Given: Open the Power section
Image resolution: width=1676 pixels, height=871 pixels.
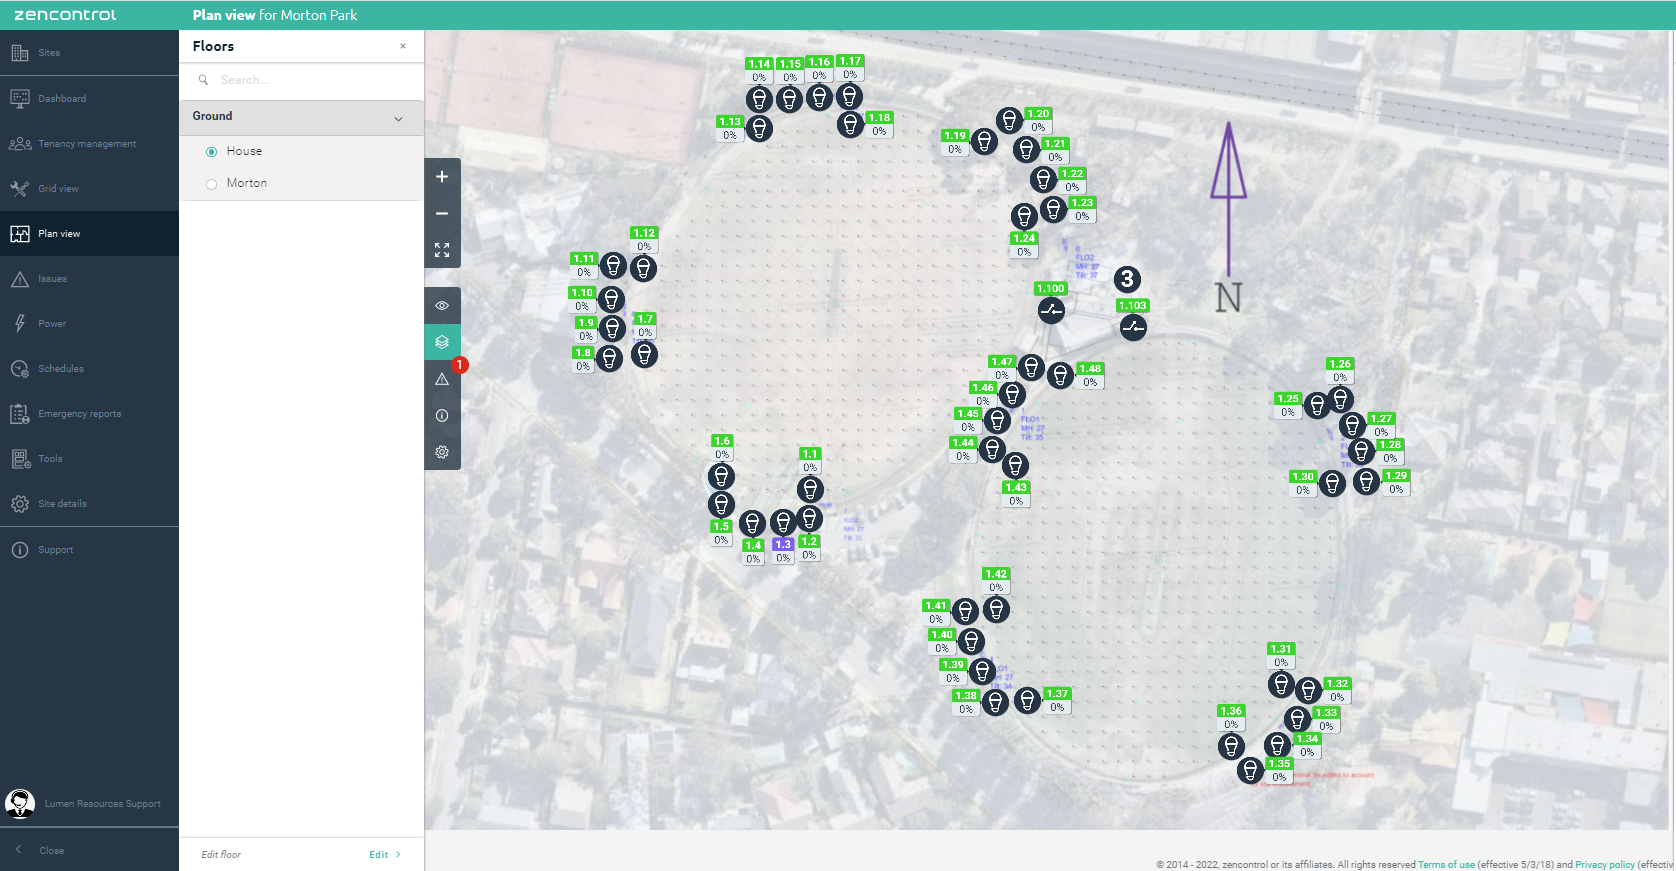Looking at the screenshot, I should tap(89, 324).
